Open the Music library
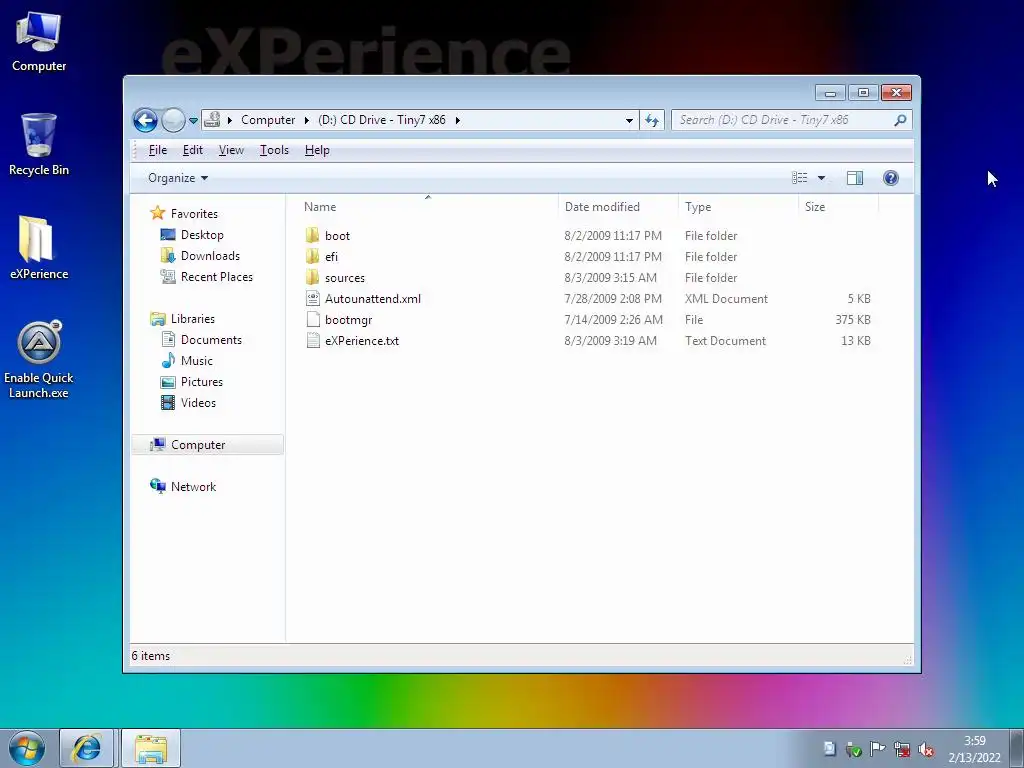Screen dimensions: 1024x768 [197, 361]
